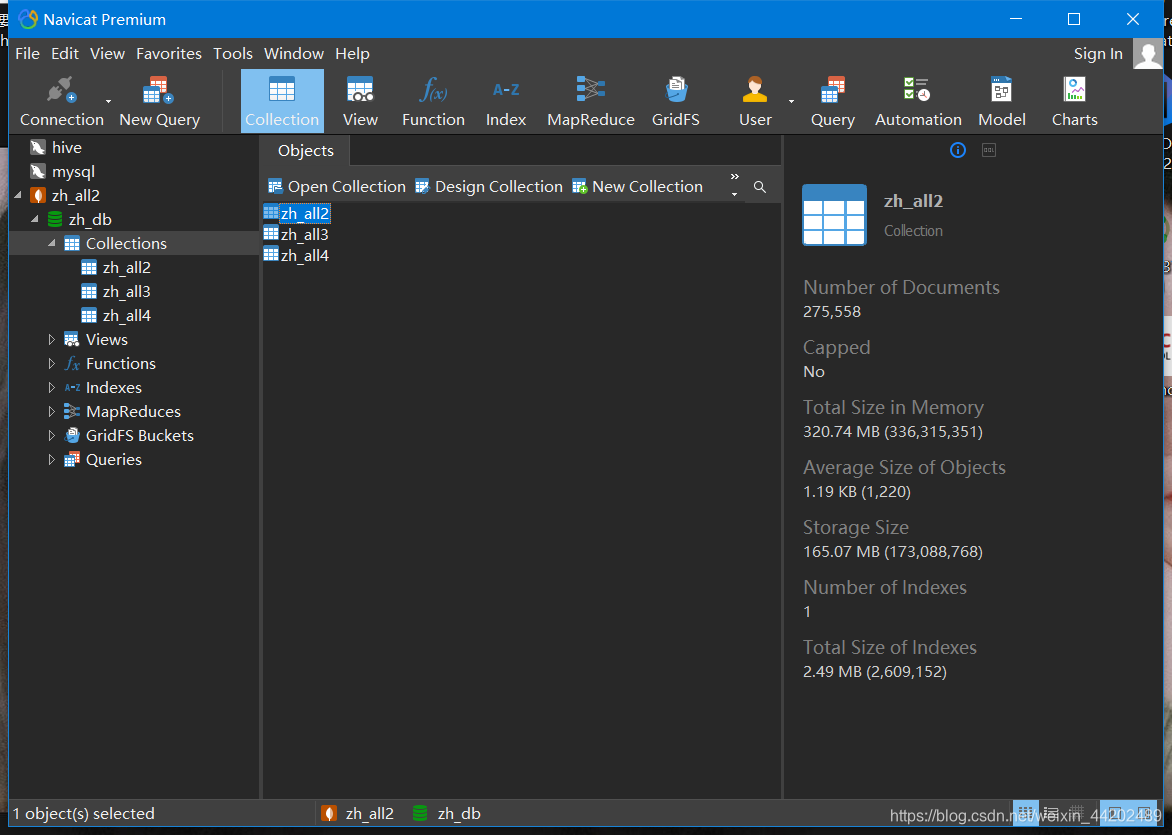1172x835 pixels.
Task: Open the Favorites menu
Action: tap(169, 54)
